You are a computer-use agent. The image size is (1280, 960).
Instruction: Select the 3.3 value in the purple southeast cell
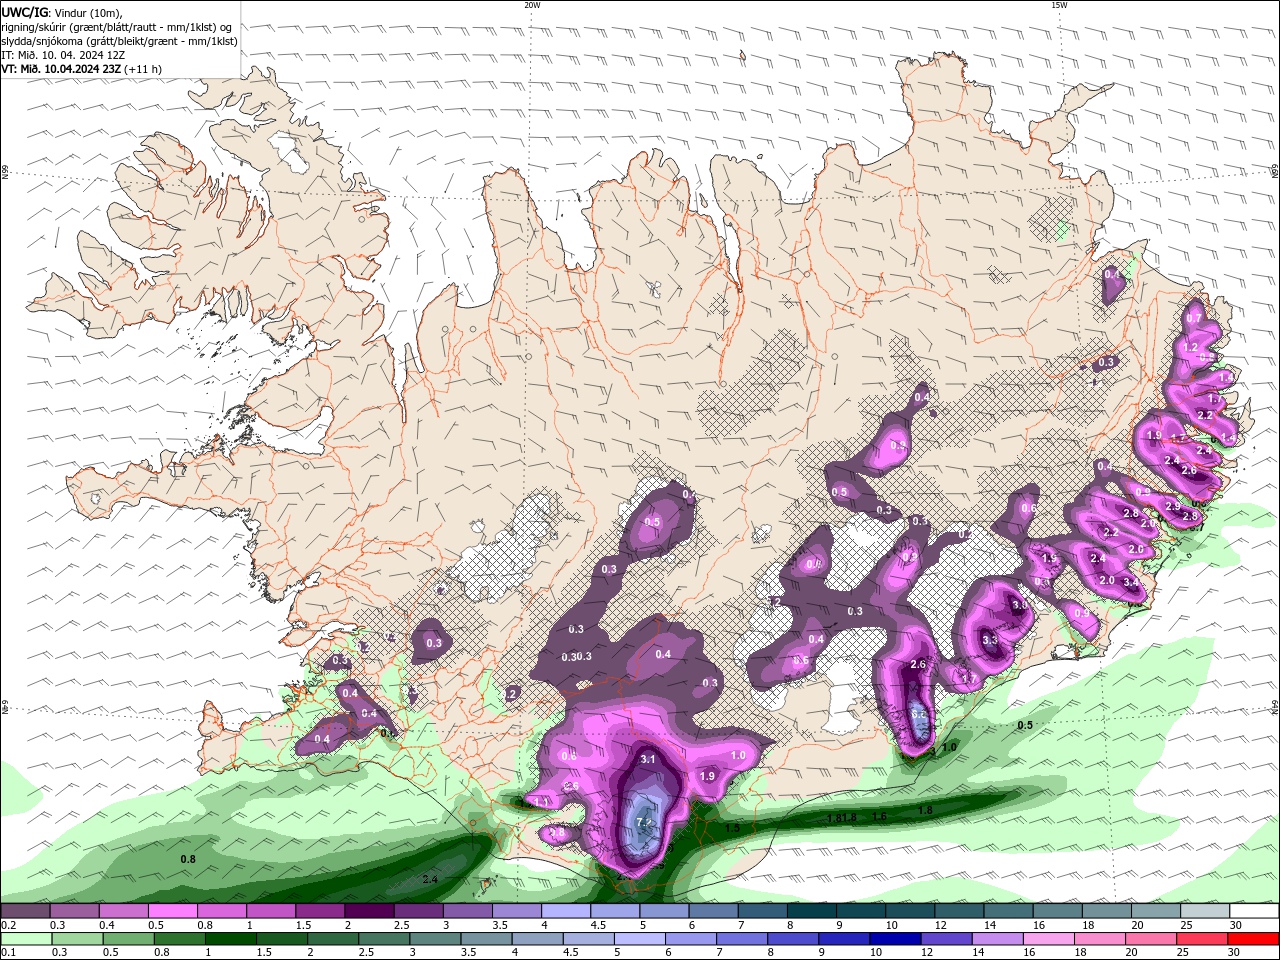point(990,640)
